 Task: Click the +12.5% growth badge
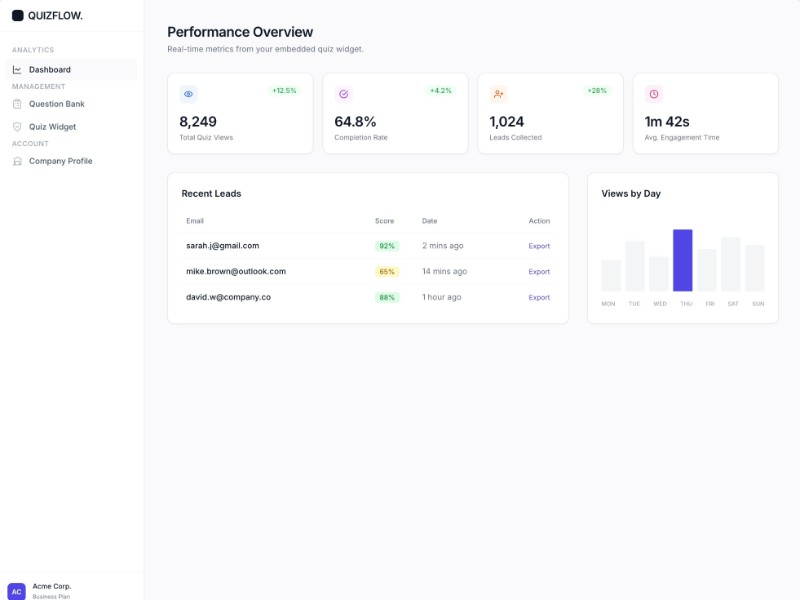(x=284, y=91)
